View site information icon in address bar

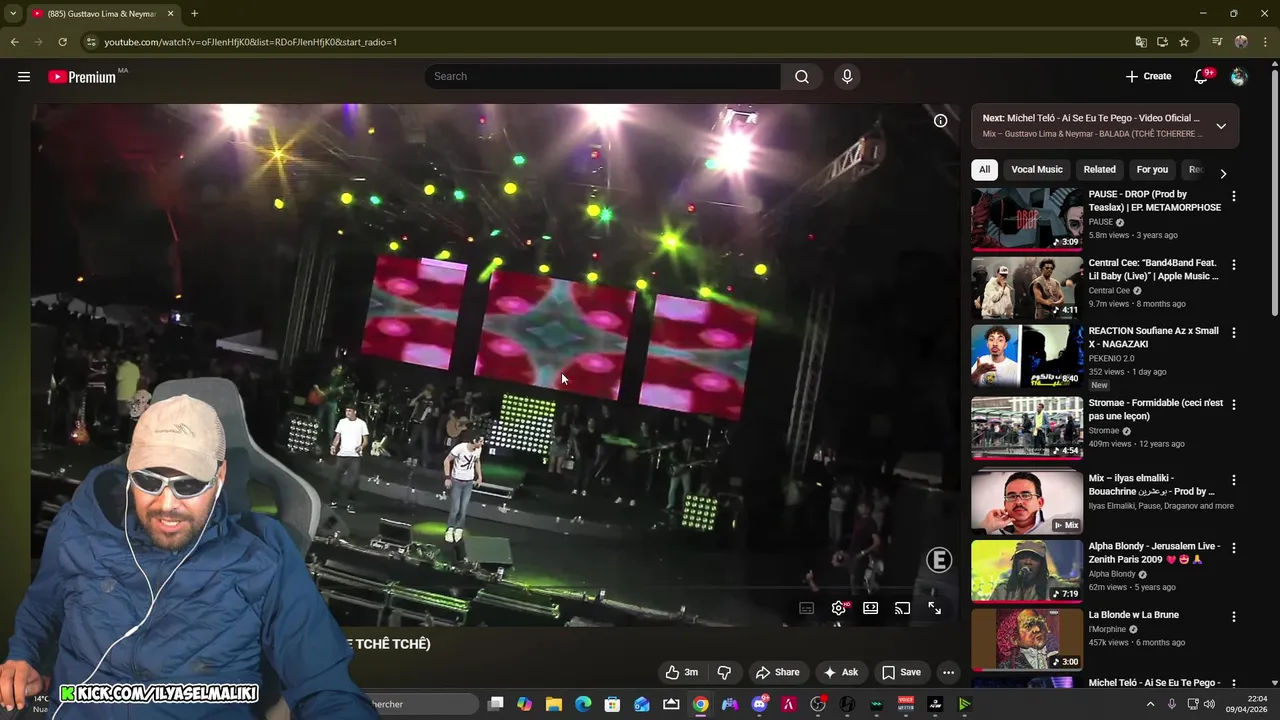[x=91, y=42]
